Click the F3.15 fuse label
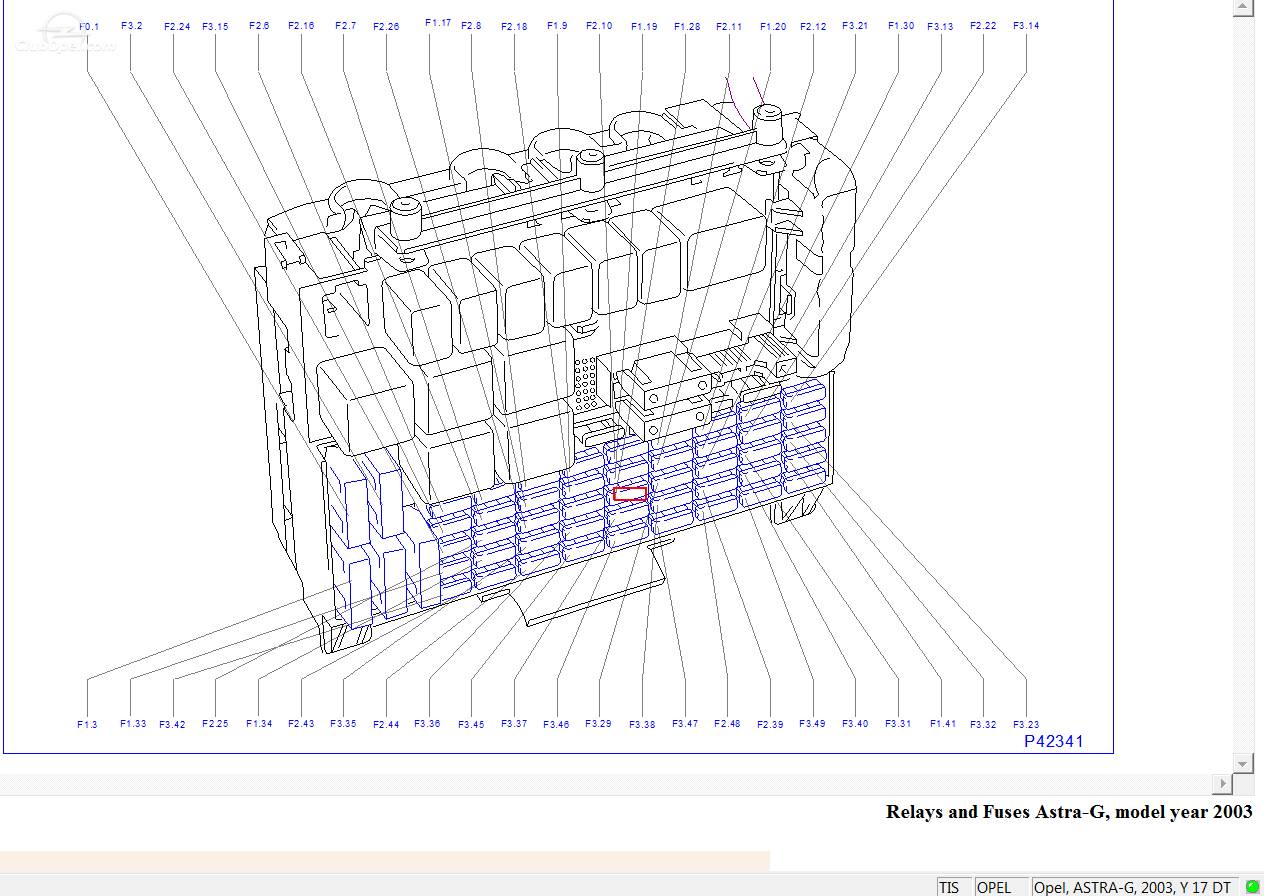 coord(215,27)
